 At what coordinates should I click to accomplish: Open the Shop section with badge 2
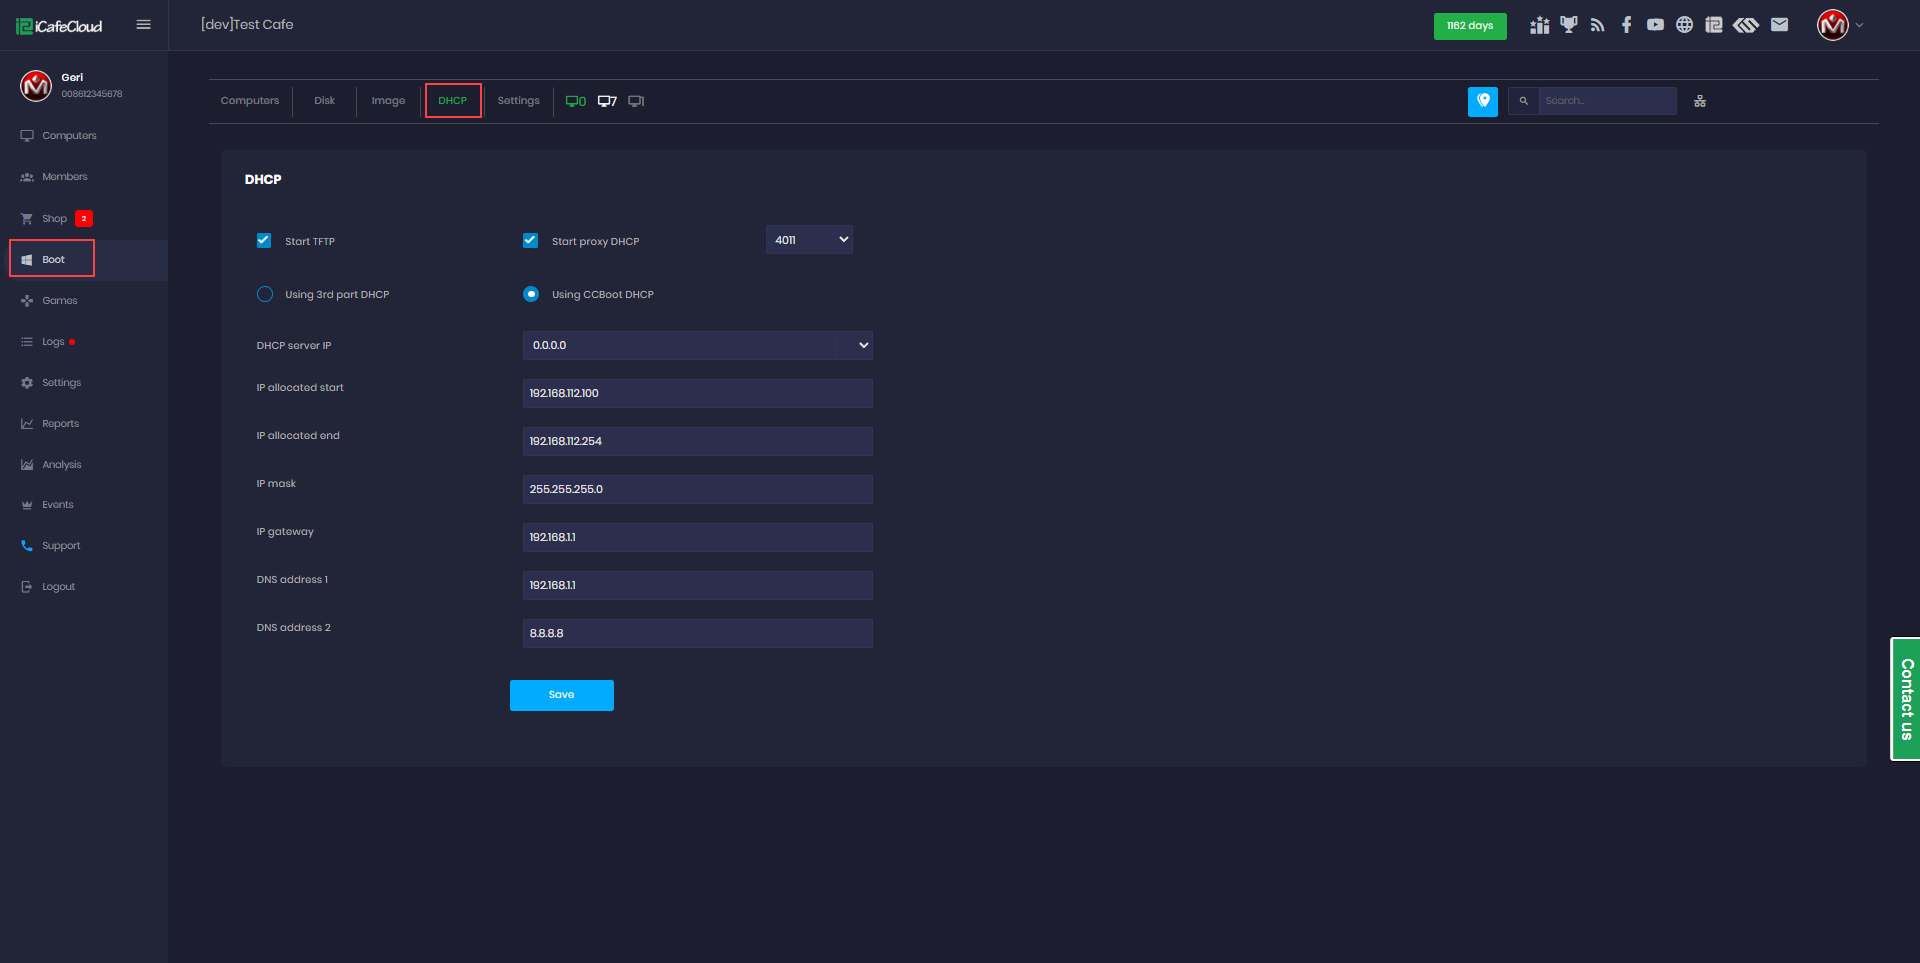[55, 218]
